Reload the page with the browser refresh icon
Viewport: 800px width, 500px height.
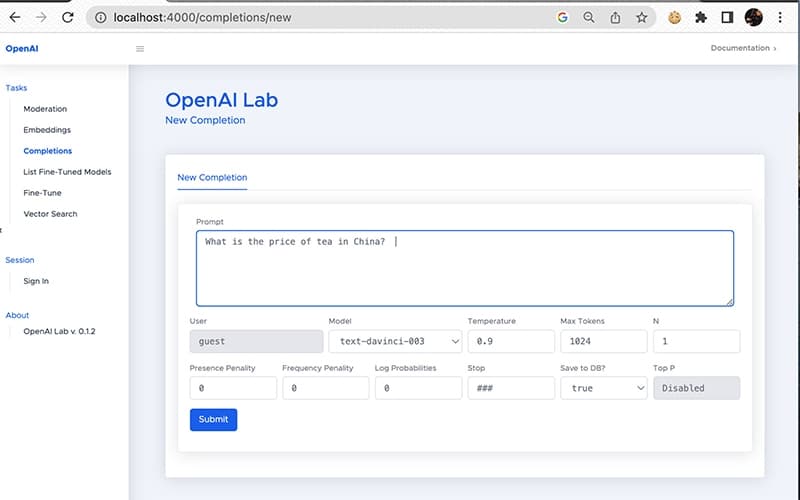(67, 17)
